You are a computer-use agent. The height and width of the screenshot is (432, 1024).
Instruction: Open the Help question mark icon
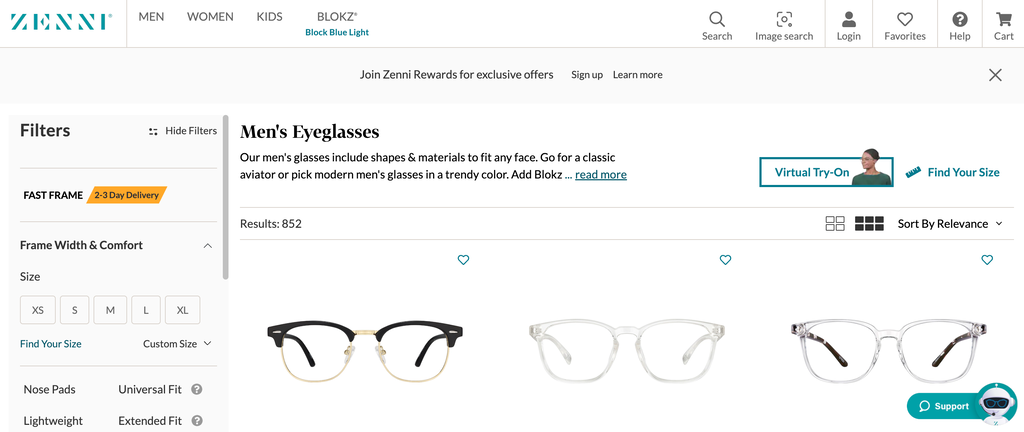[x=959, y=20]
